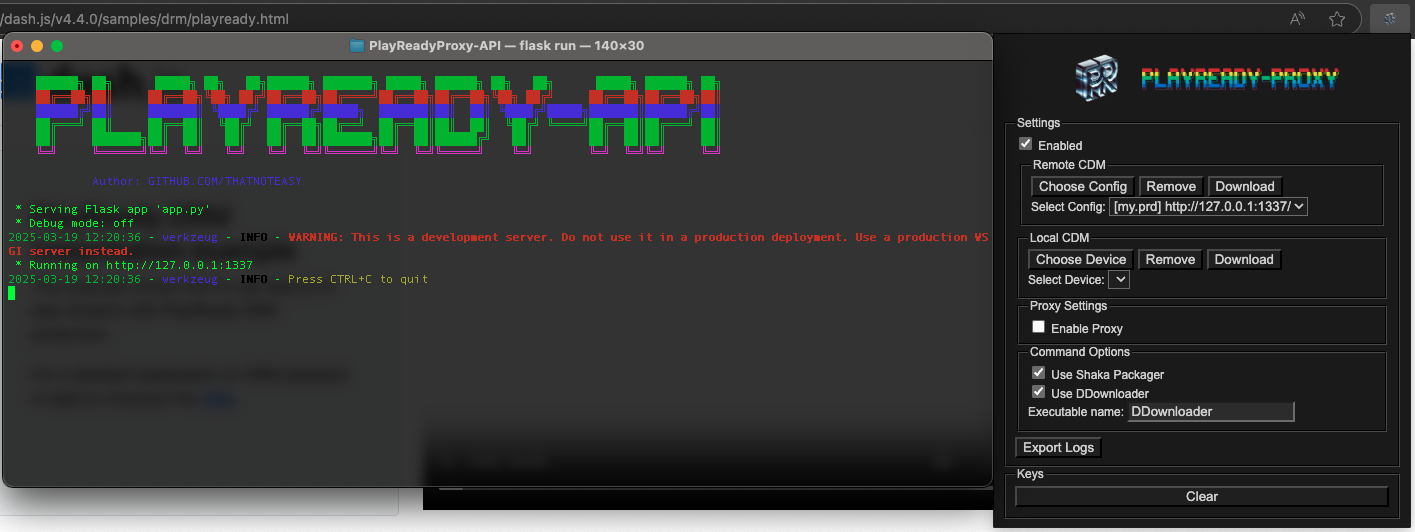Screen dimensions: 1415x532
Task: Click the 'Debug mode: off' terminal line
Action: click(x=74, y=224)
